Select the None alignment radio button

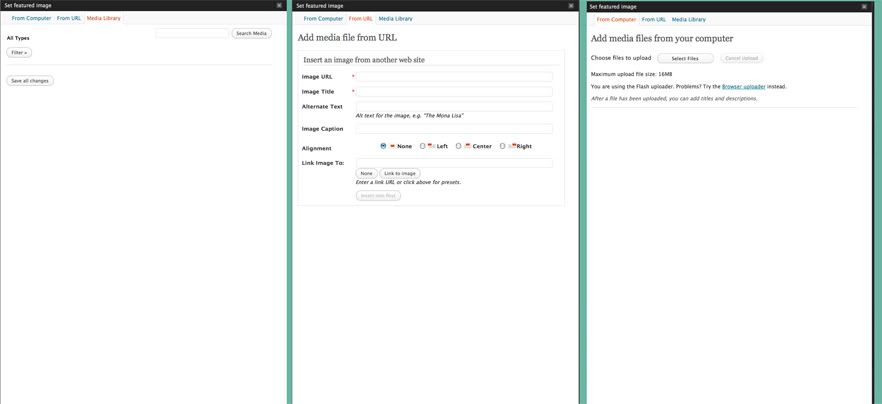(x=383, y=146)
